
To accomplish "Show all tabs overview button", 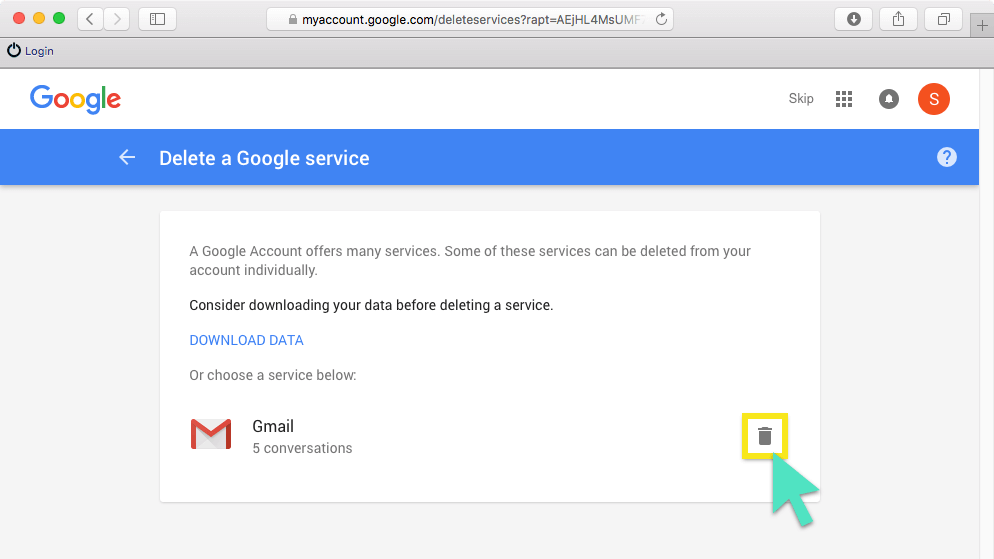I will (x=943, y=19).
